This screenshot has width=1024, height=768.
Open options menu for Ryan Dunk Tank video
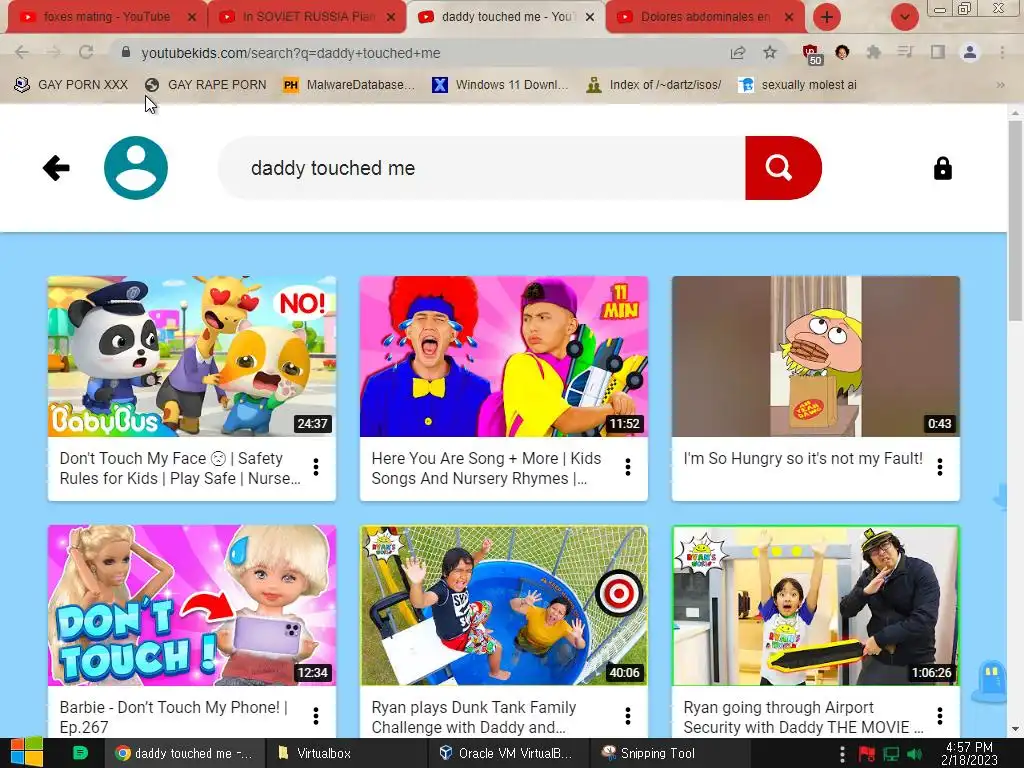click(628, 716)
